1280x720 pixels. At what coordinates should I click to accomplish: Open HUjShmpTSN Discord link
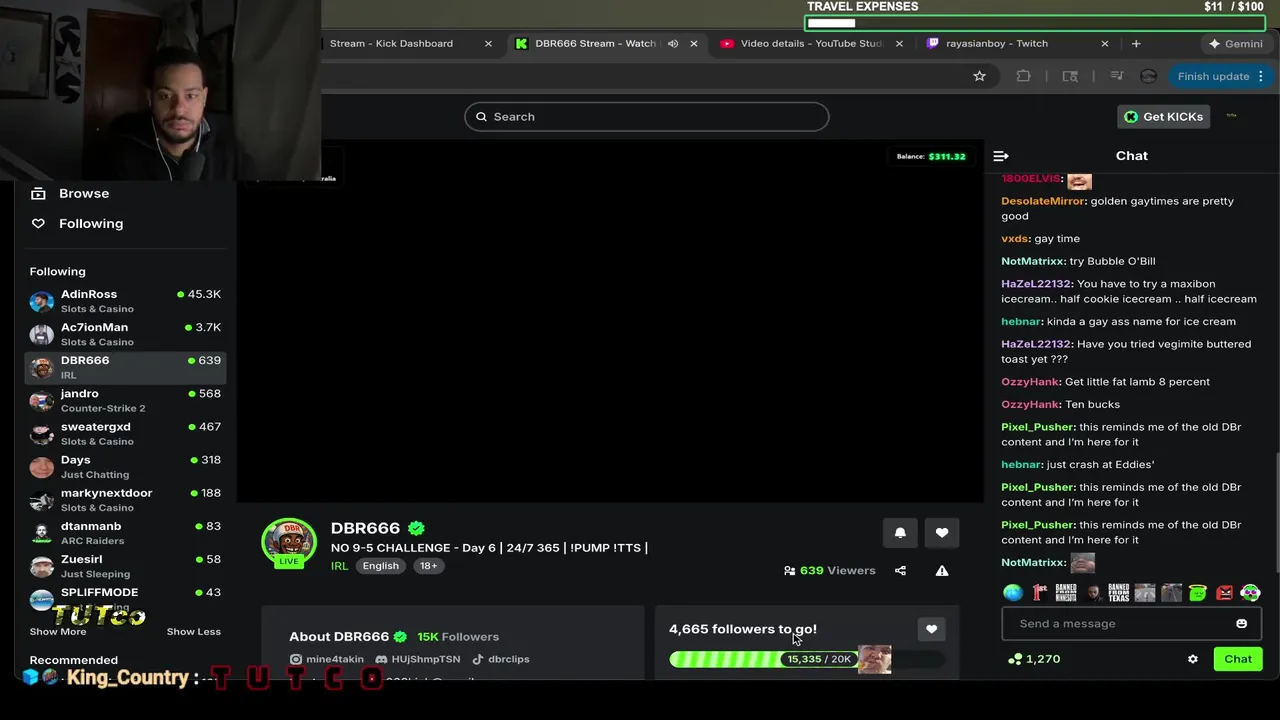click(x=418, y=659)
